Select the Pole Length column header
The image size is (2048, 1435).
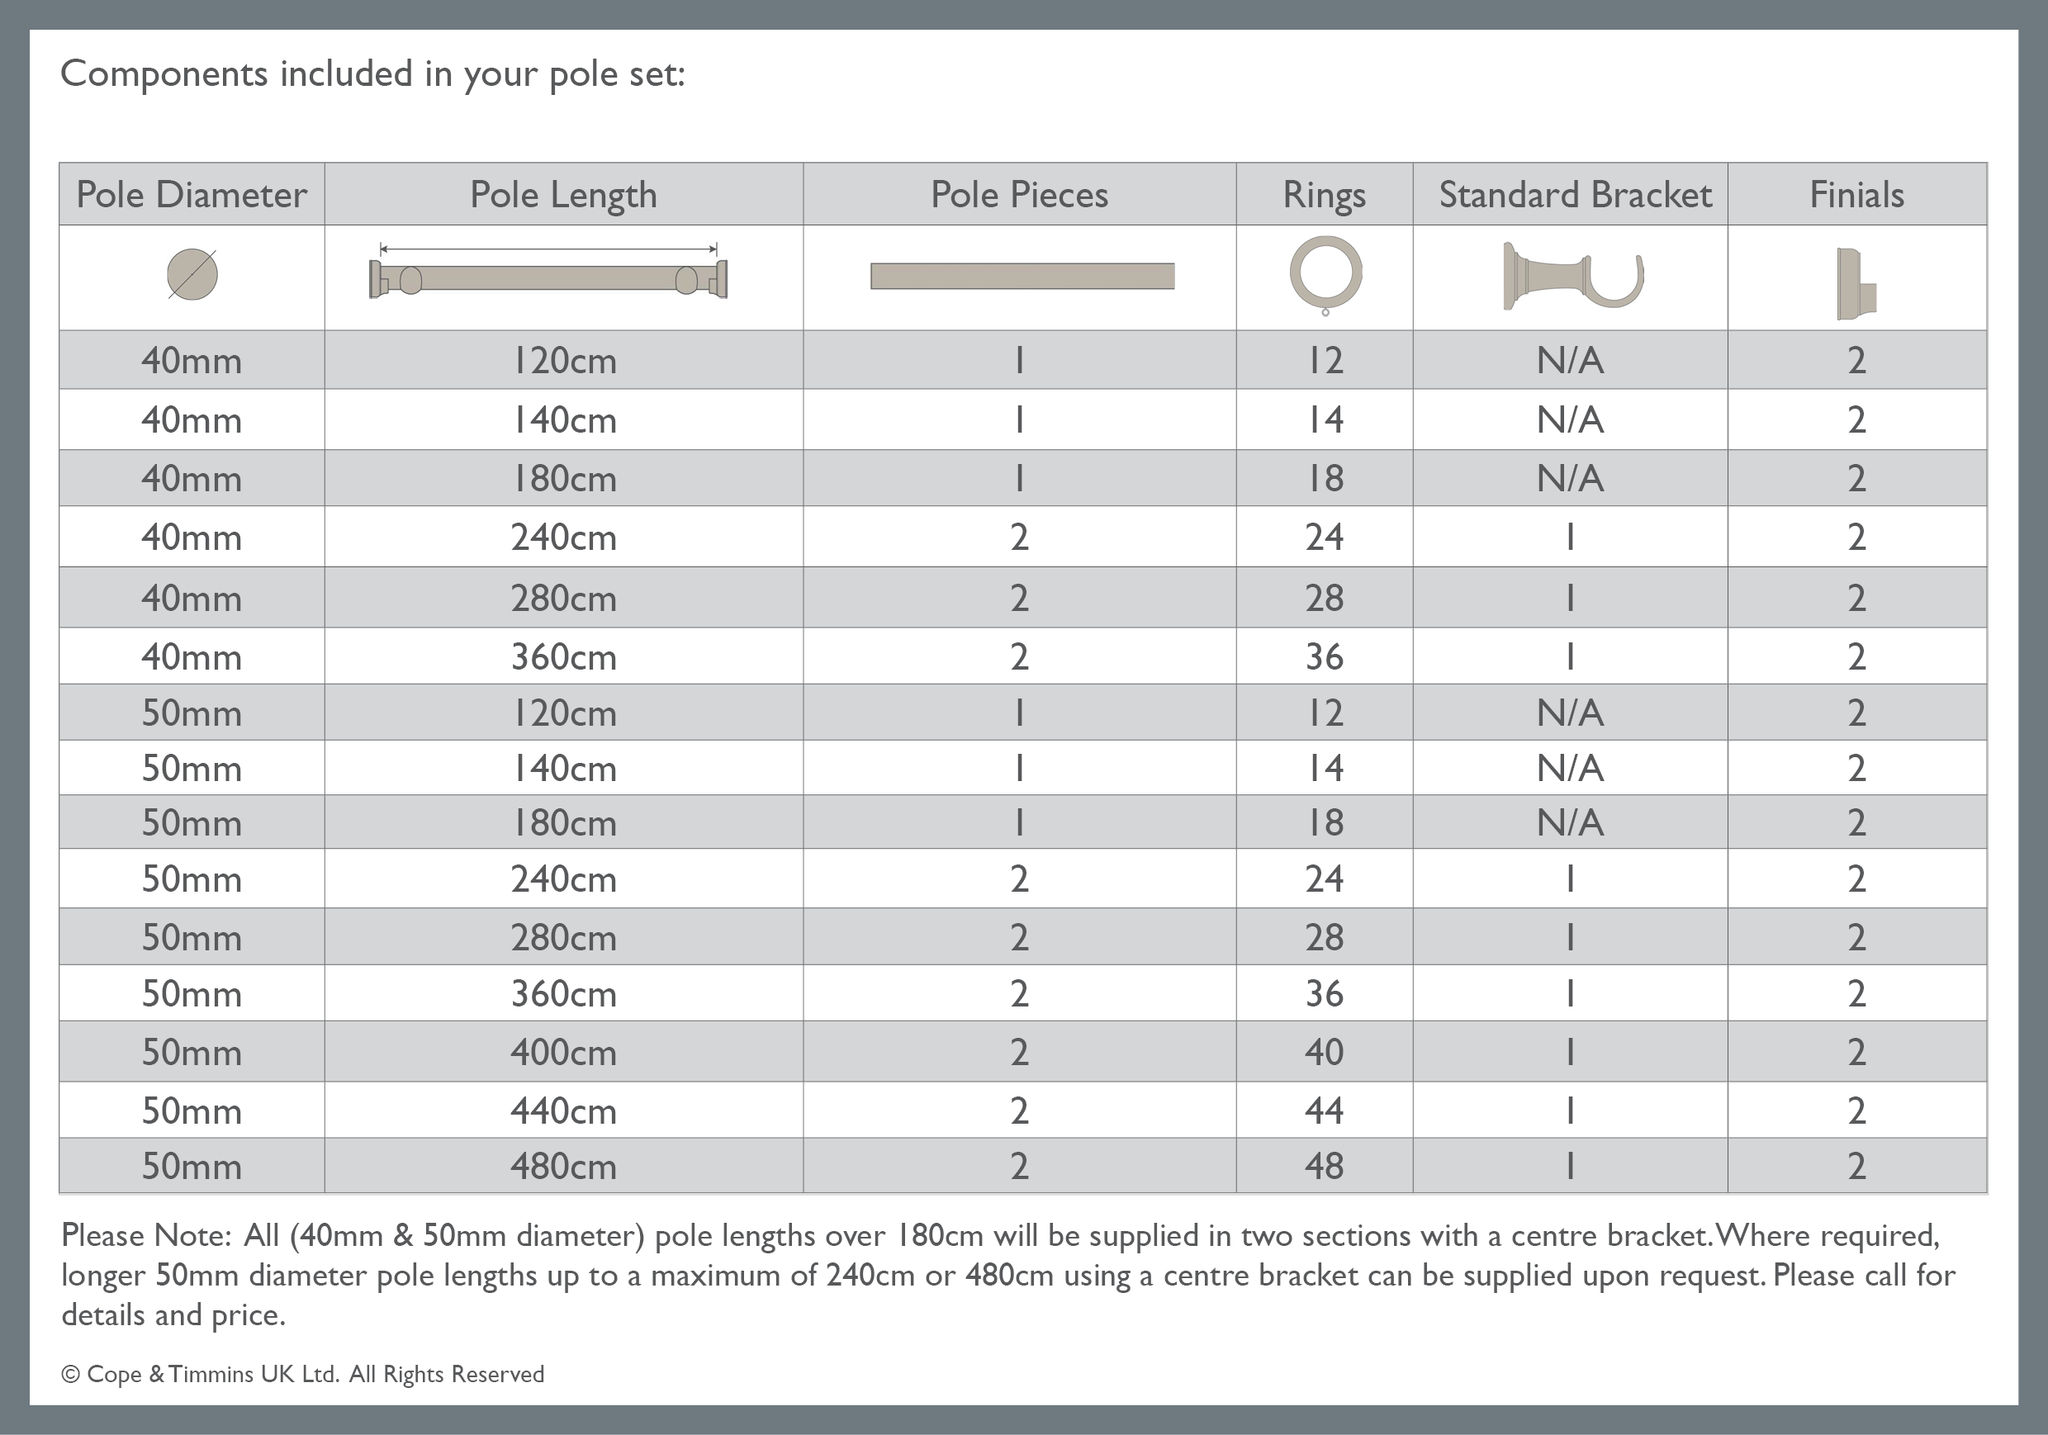[x=564, y=194]
